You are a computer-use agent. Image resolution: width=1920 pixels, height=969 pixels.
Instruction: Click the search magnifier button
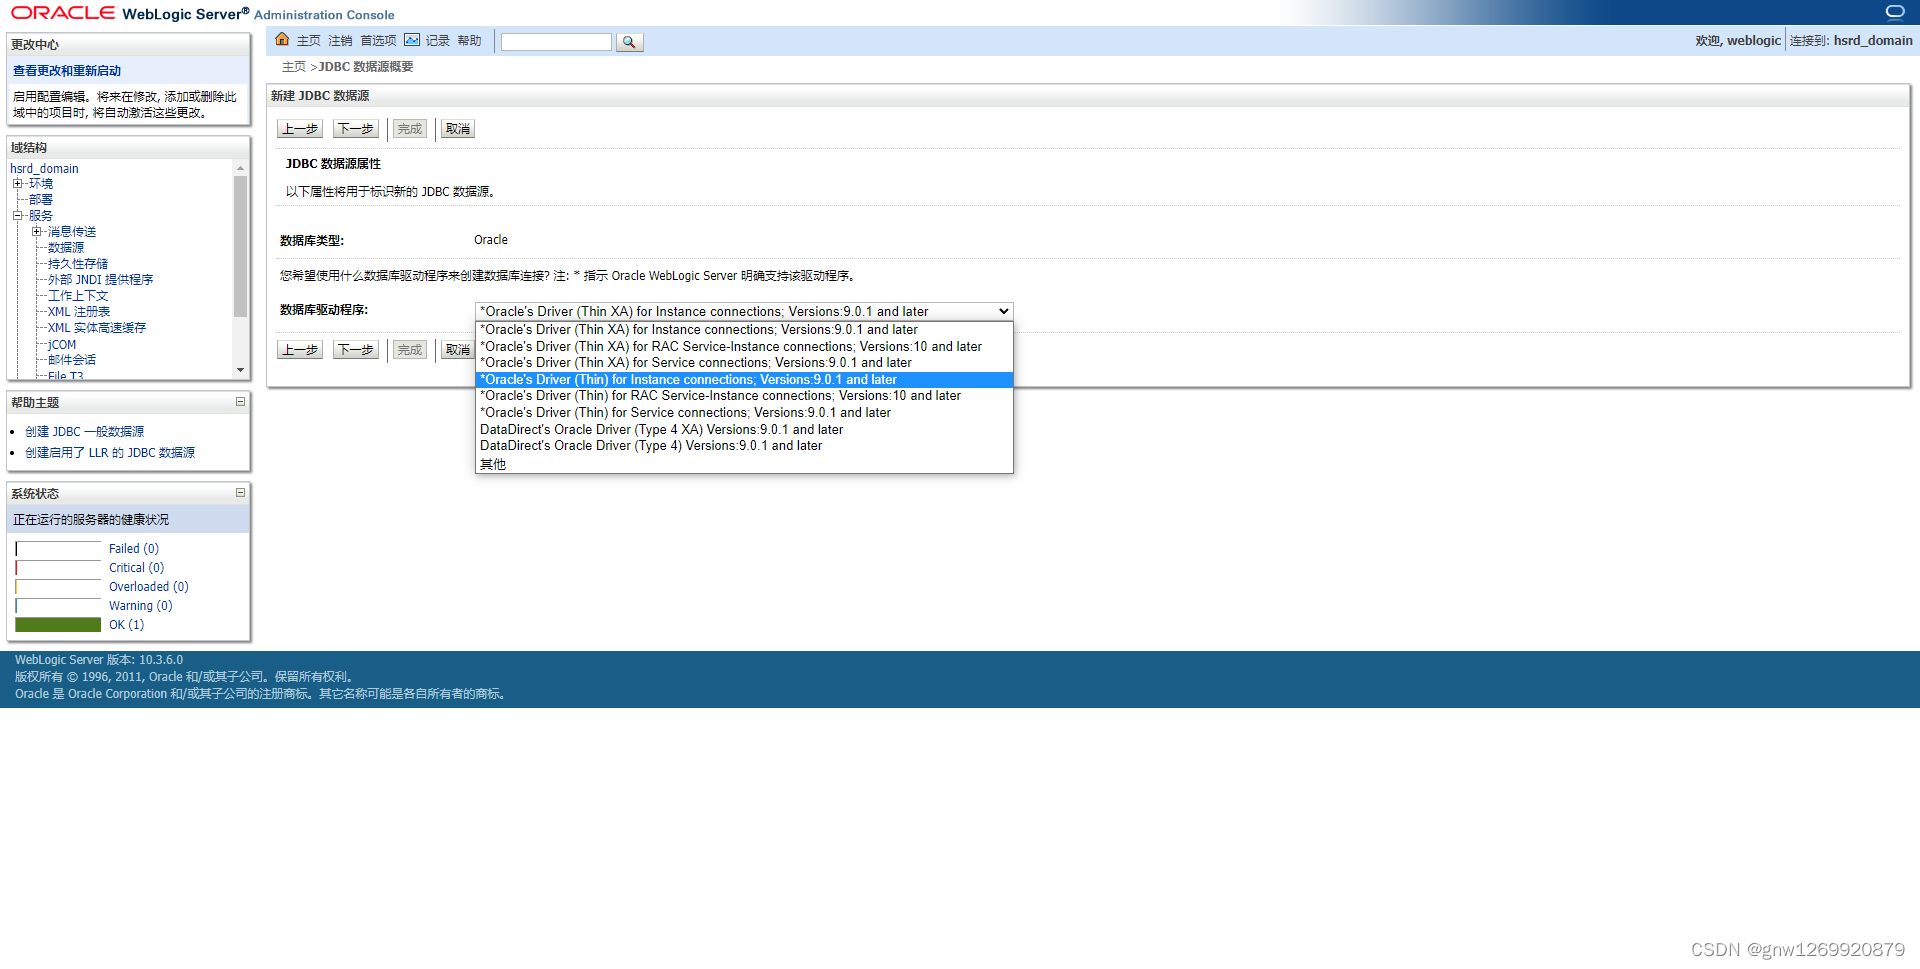(629, 42)
